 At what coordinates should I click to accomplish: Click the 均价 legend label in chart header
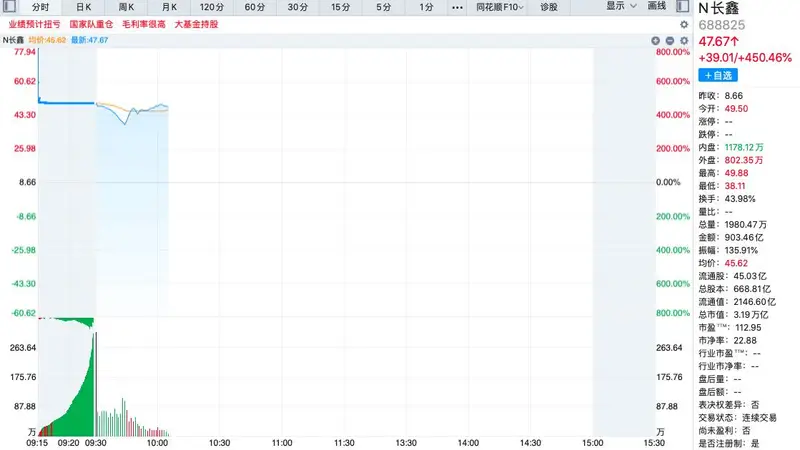click(47, 40)
